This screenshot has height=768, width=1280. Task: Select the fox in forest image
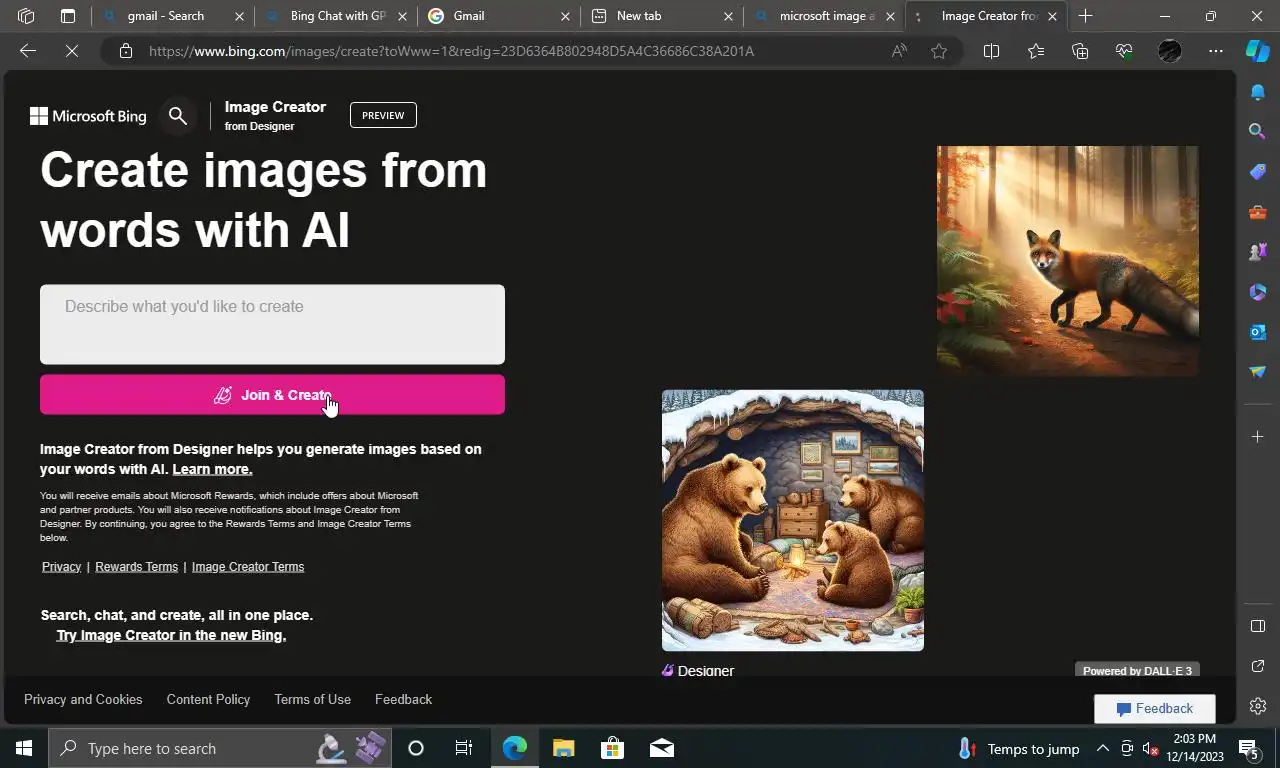pos(1067,261)
